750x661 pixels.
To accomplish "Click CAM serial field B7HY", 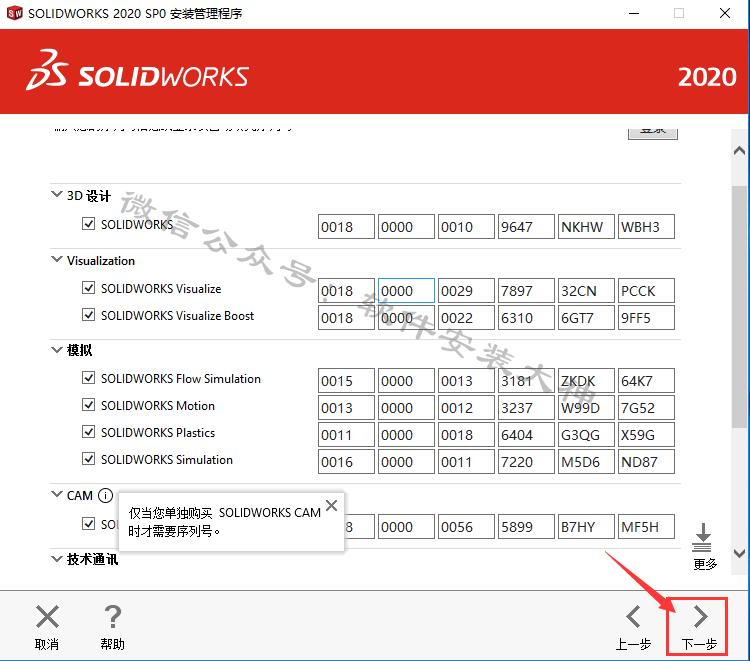I will click(586, 526).
